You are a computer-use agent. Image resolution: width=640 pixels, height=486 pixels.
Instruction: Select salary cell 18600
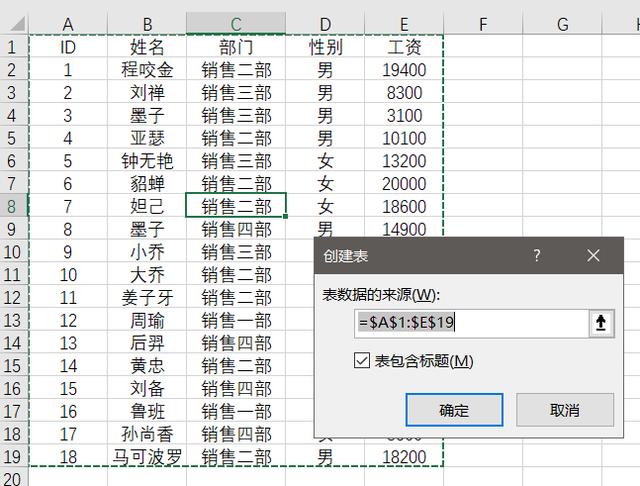coord(404,206)
